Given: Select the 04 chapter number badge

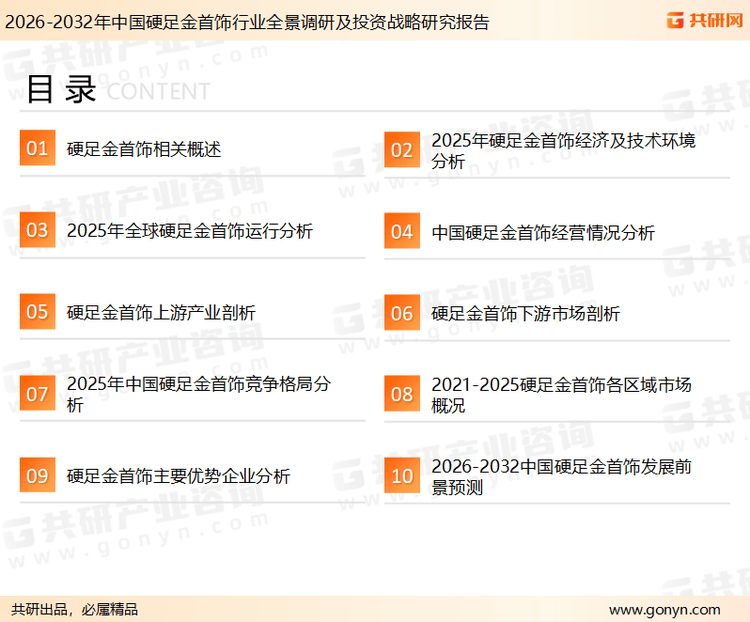Looking at the screenshot, I should point(402,232).
